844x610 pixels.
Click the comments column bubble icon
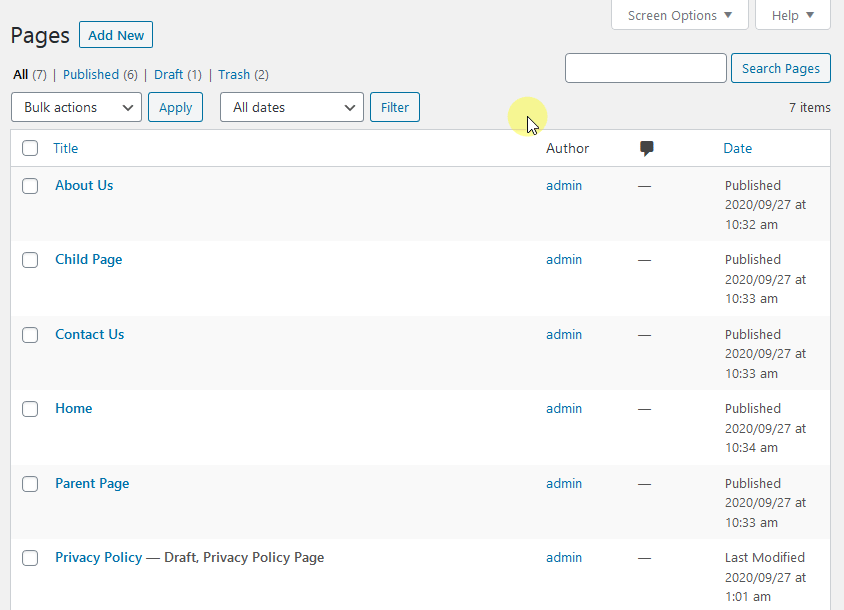[646, 147]
